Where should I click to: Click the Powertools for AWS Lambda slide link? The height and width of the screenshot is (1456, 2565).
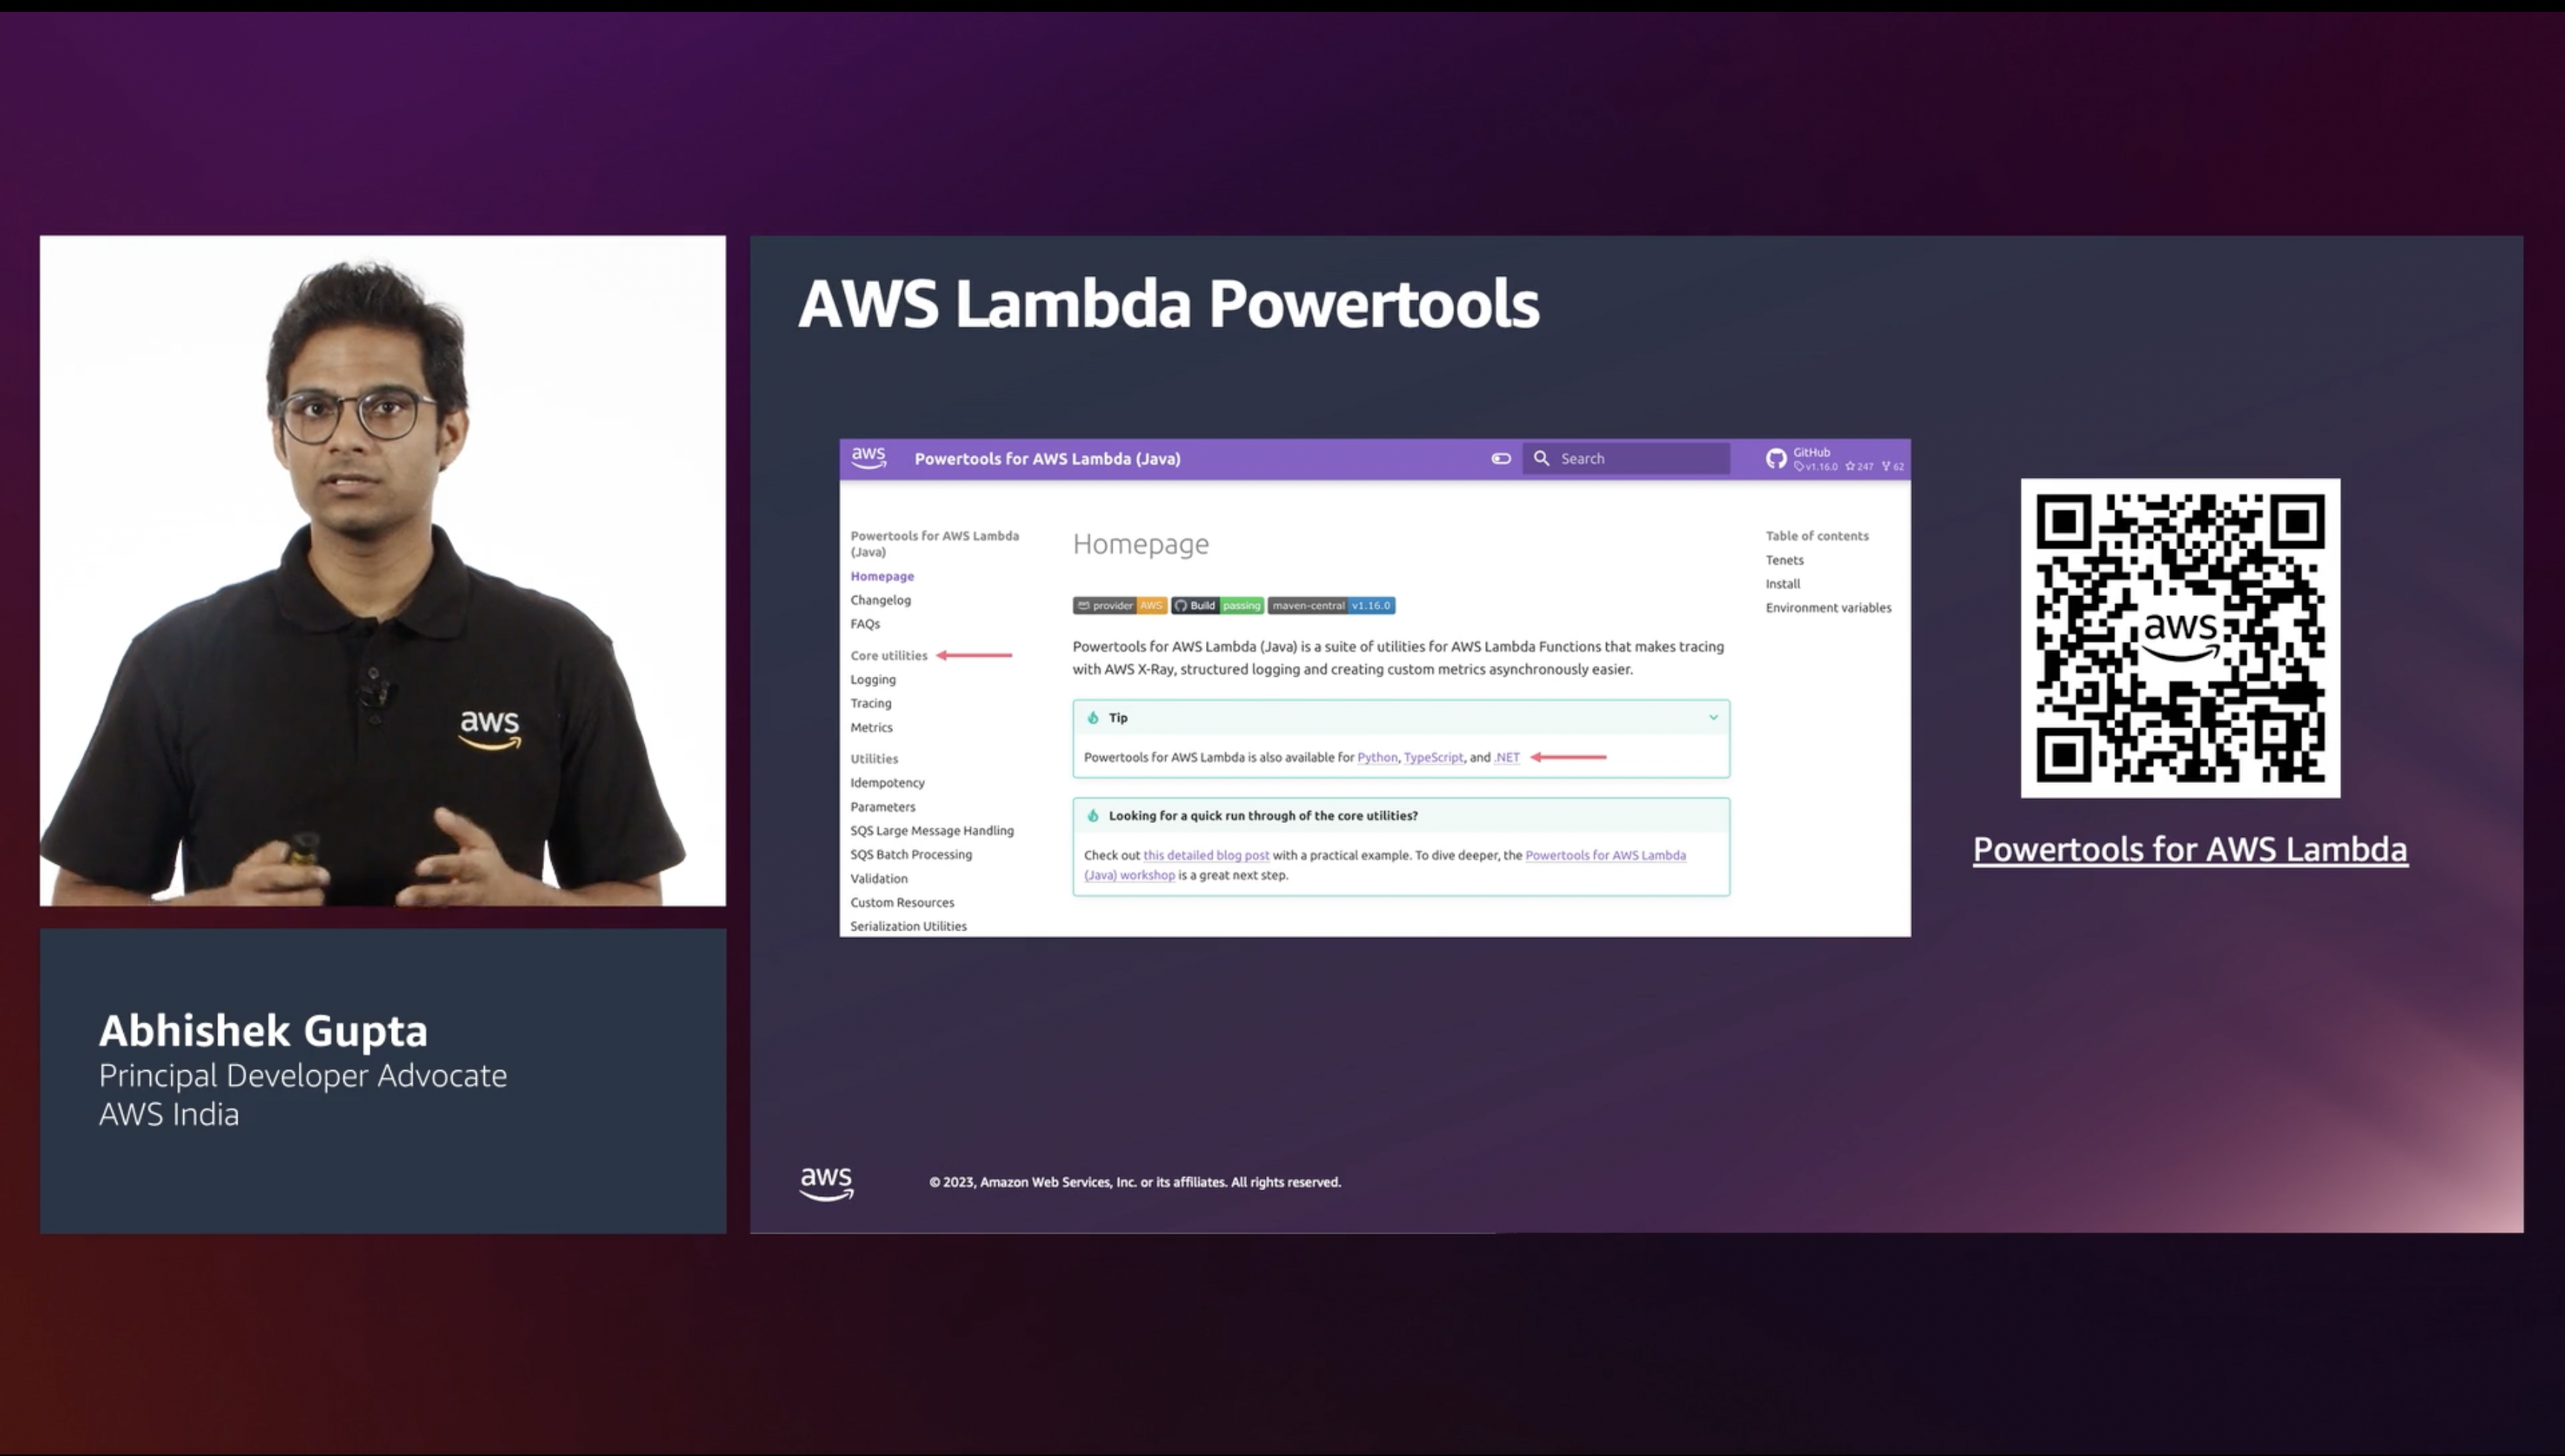coord(2190,849)
